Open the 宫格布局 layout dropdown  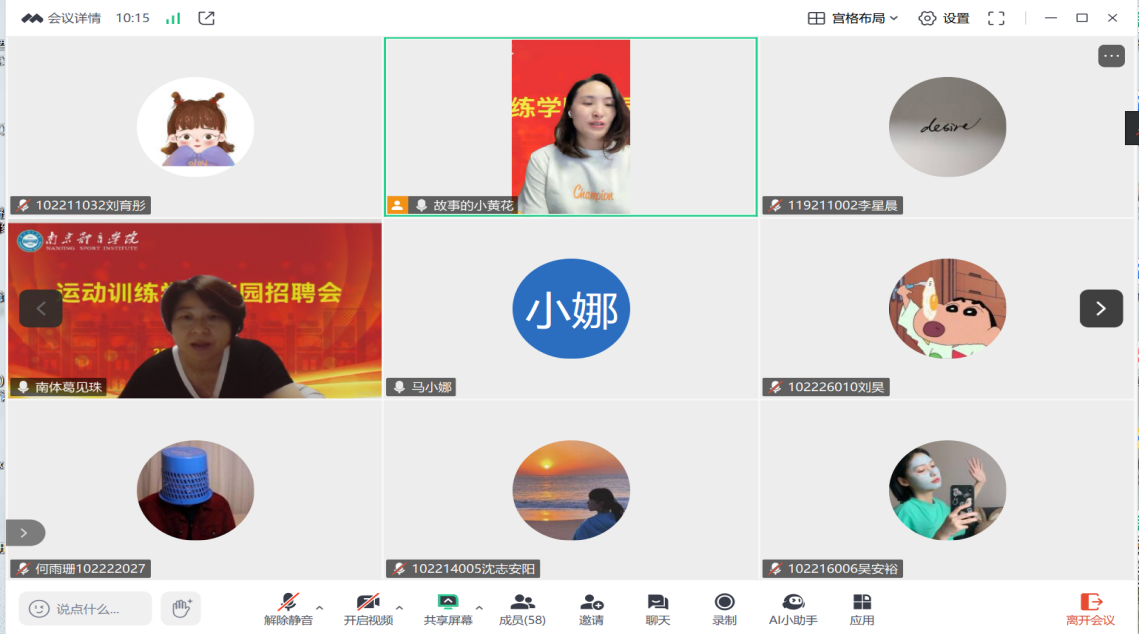point(854,18)
